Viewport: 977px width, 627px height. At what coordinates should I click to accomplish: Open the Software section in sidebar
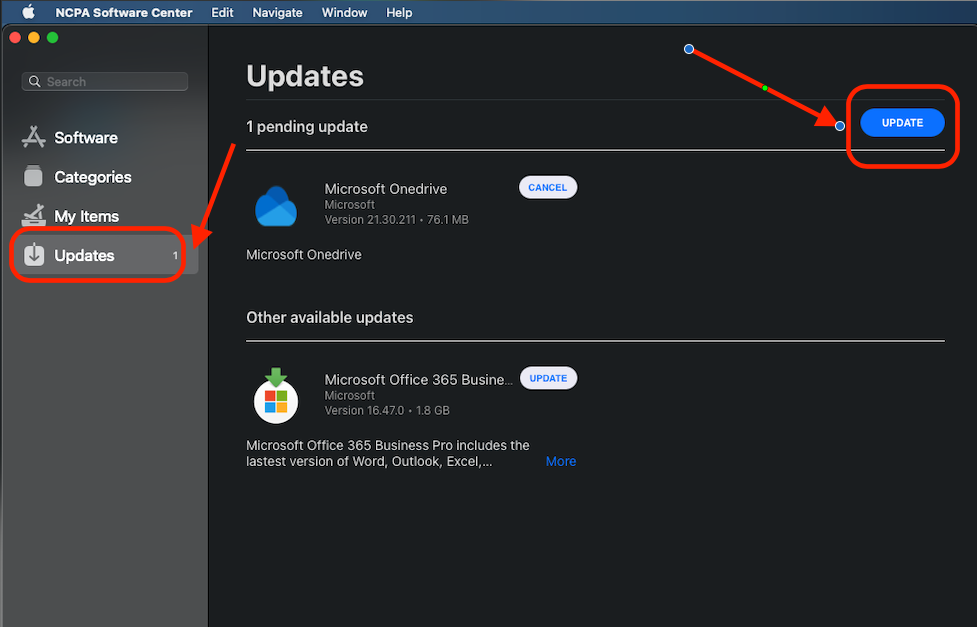[85, 138]
